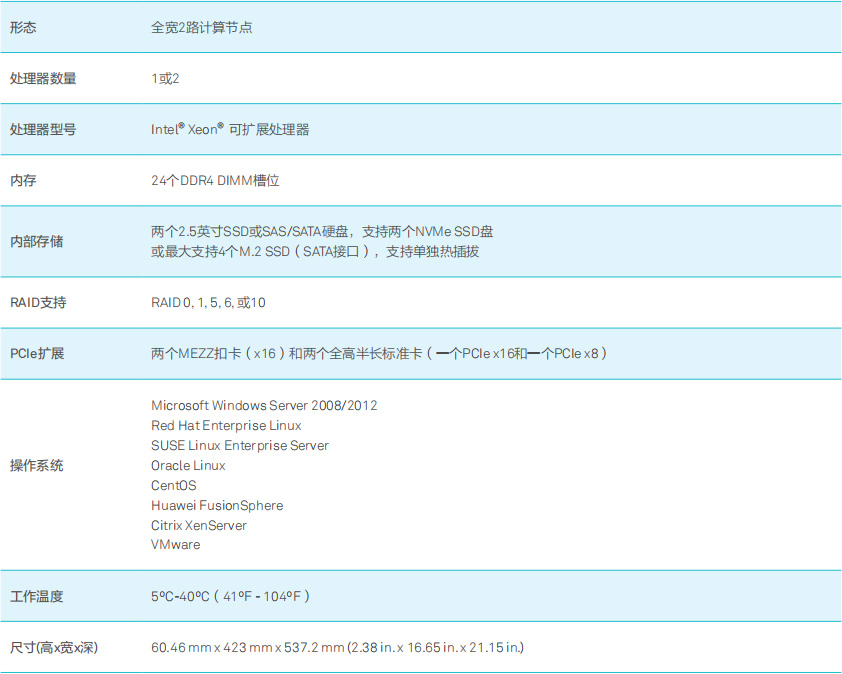Select the 全宽2路计算节点 value text
This screenshot has width=842, height=674.
point(201,28)
